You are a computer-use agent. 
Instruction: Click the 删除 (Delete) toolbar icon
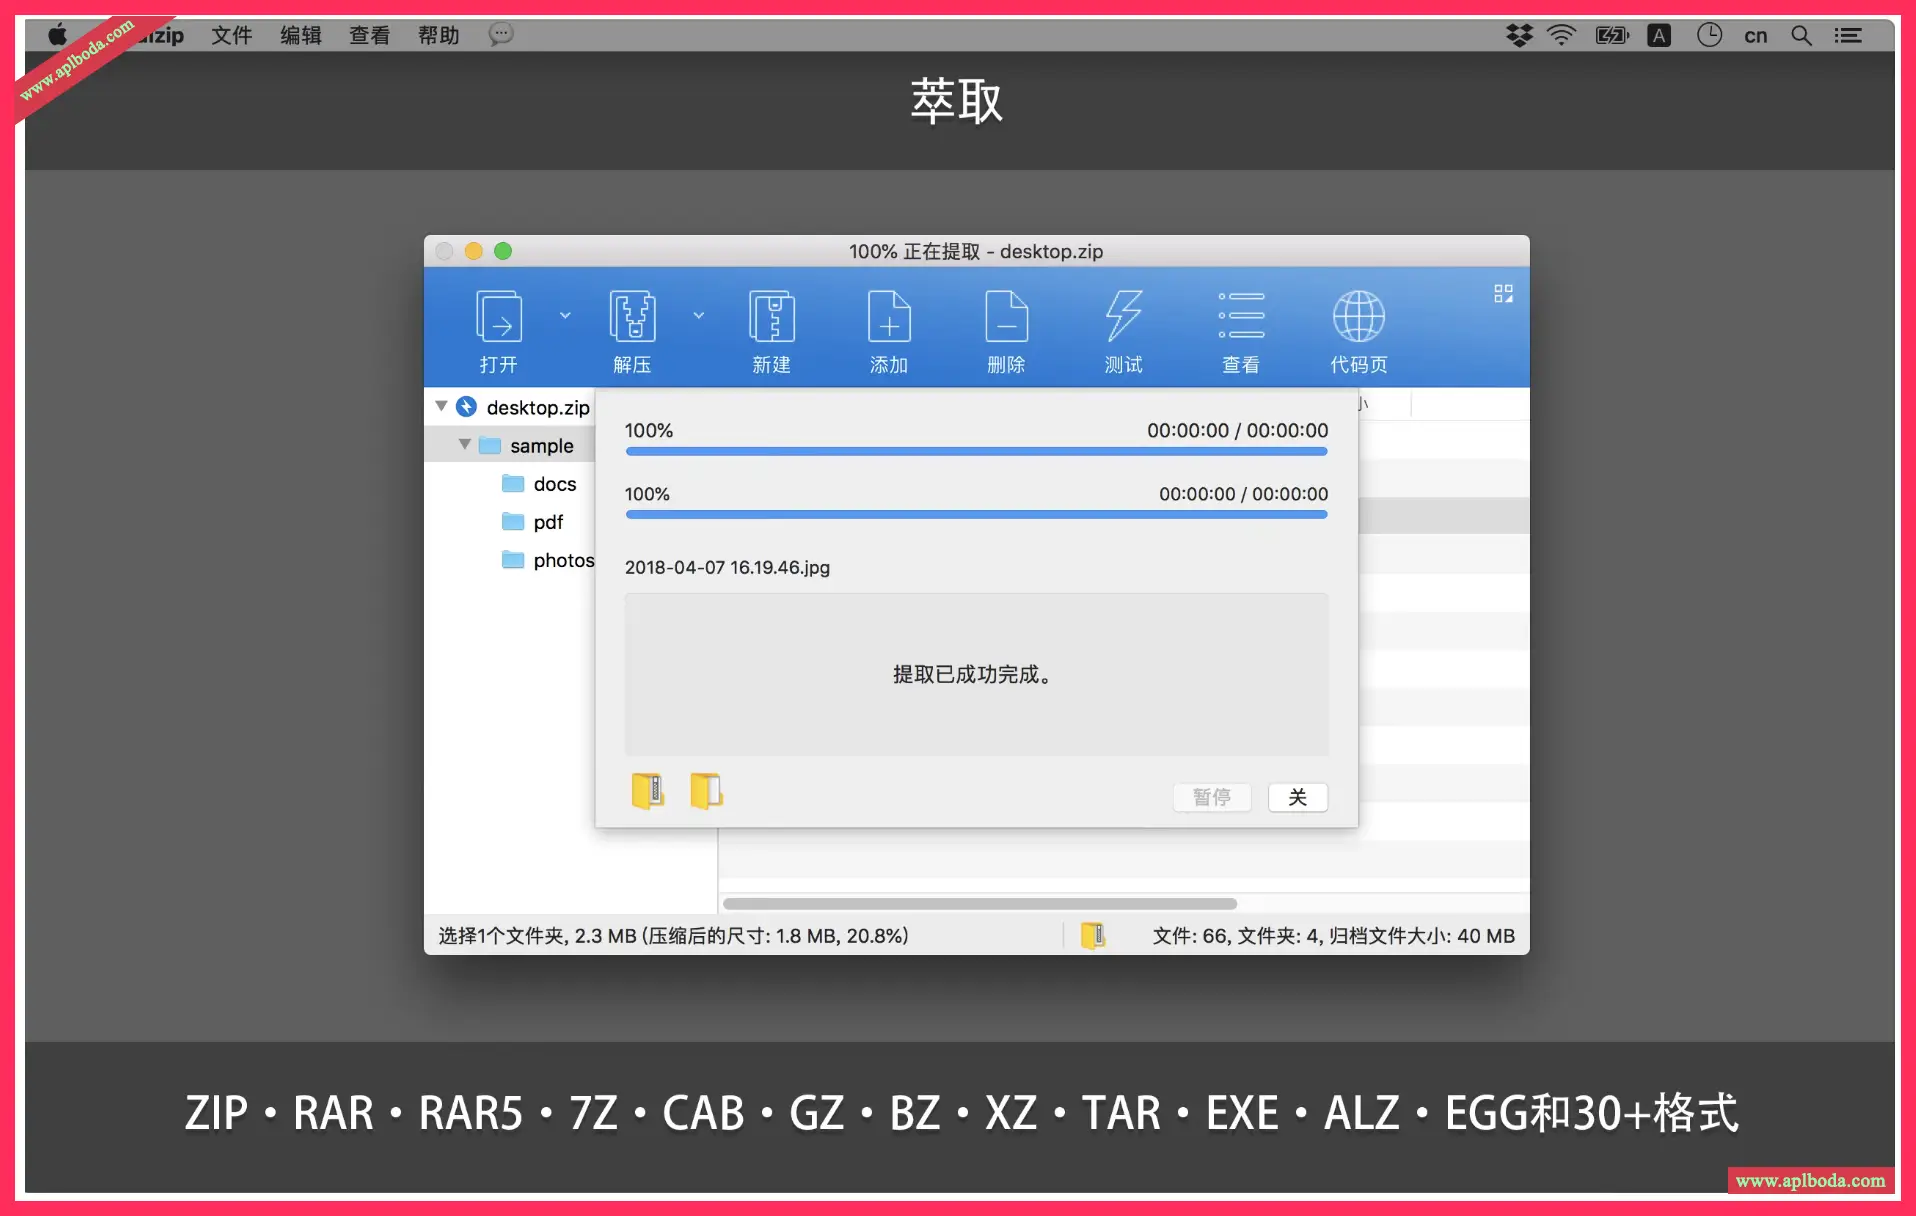point(1006,318)
